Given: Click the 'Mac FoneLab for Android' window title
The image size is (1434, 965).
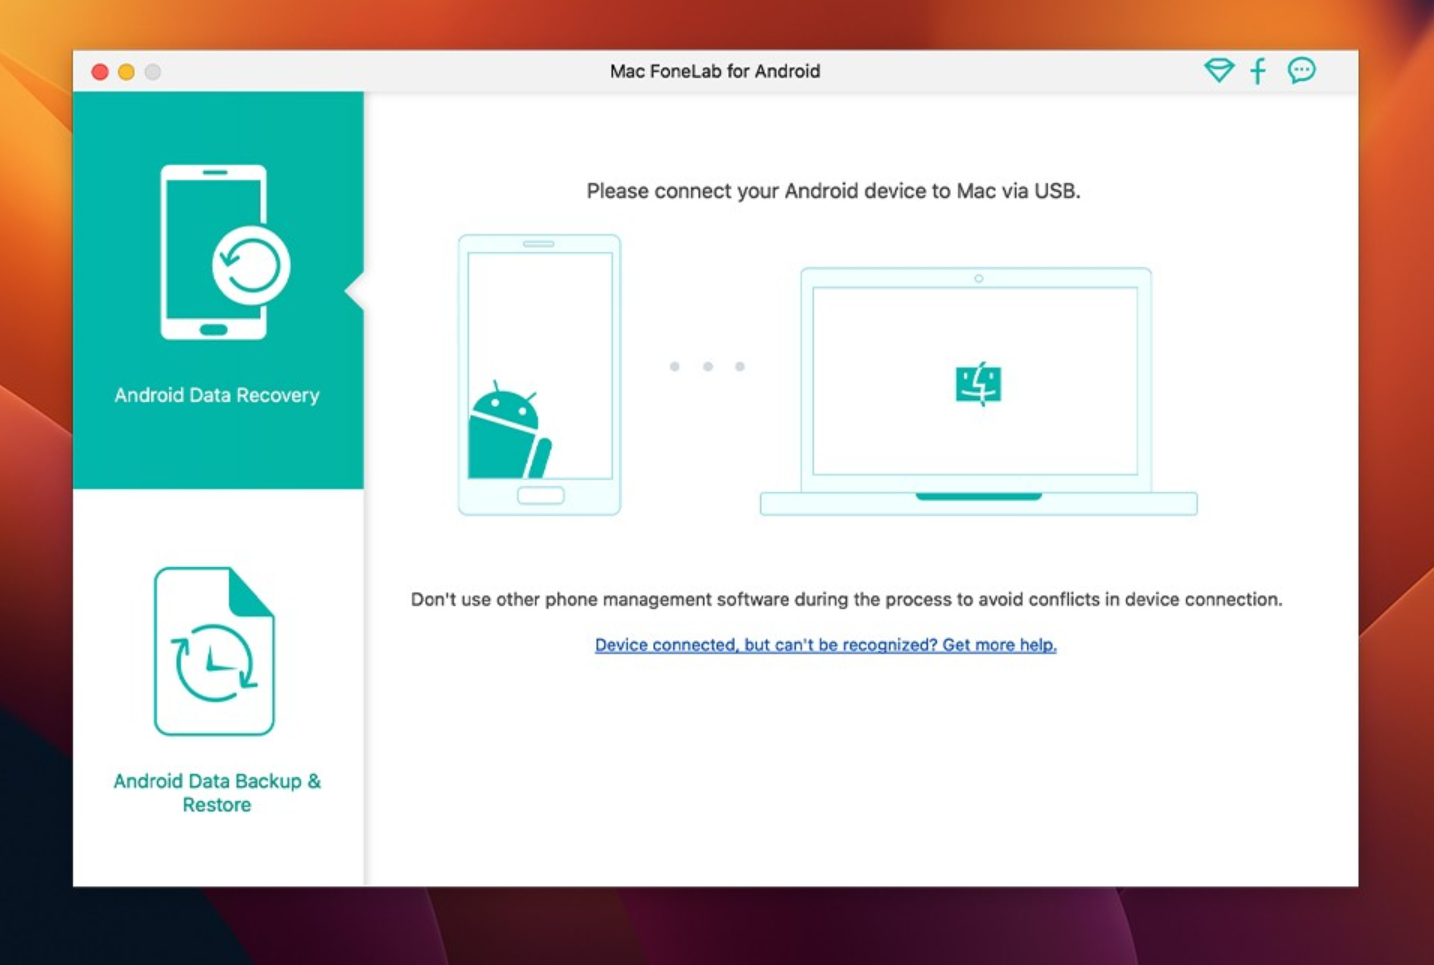Looking at the screenshot, I should coord(715,71).
